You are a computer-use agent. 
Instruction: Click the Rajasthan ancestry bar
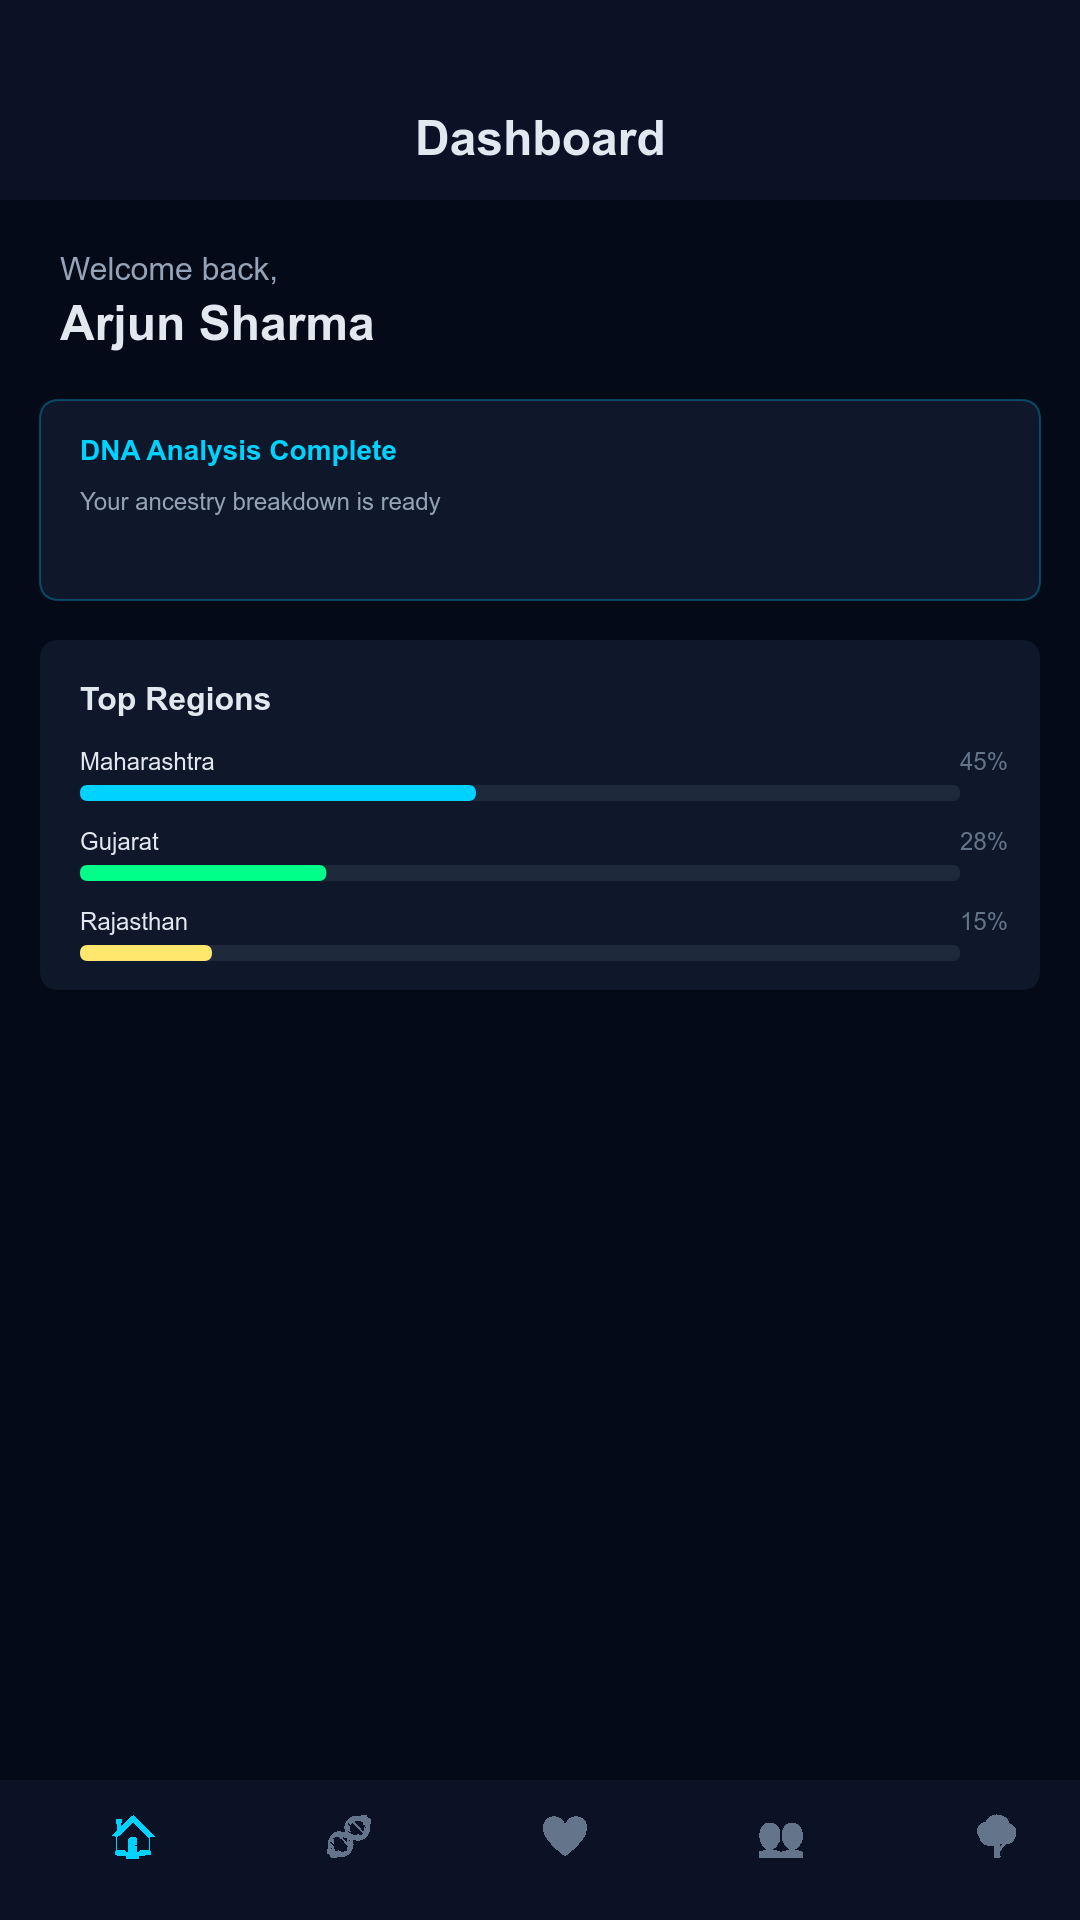519,953
